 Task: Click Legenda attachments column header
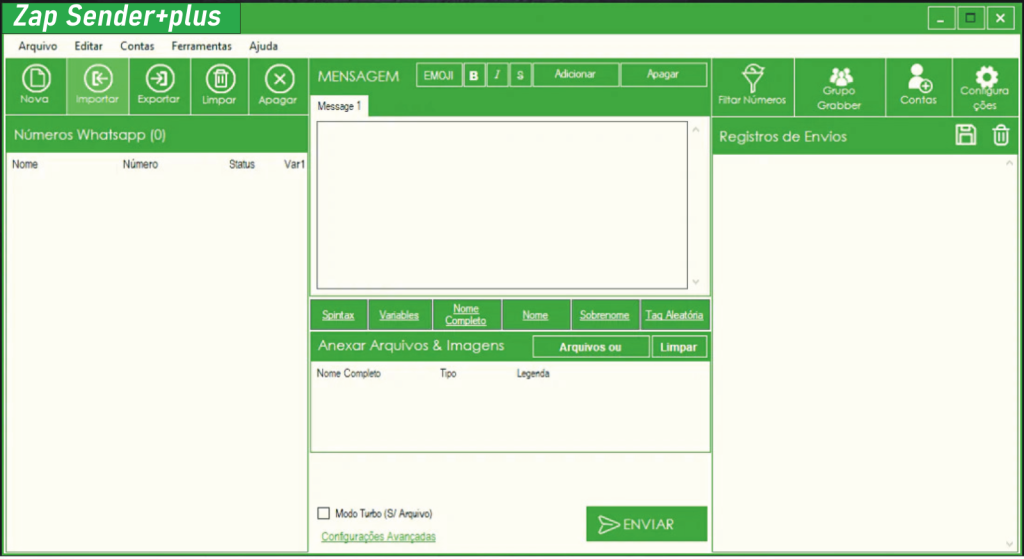coord(533,374)
